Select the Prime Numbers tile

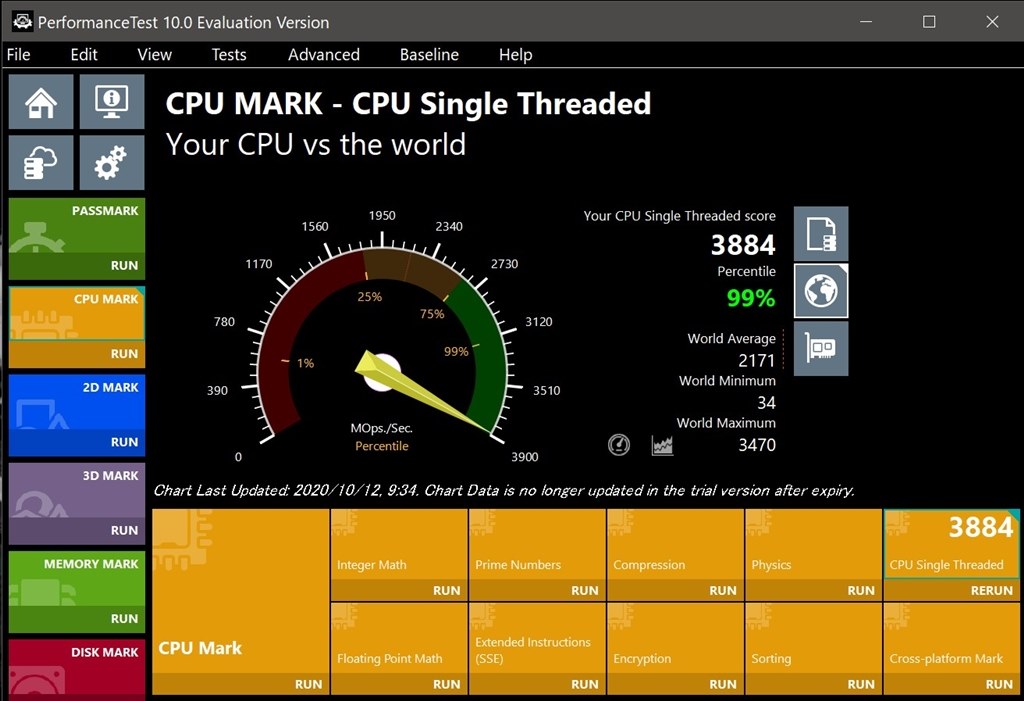[537, 544]
